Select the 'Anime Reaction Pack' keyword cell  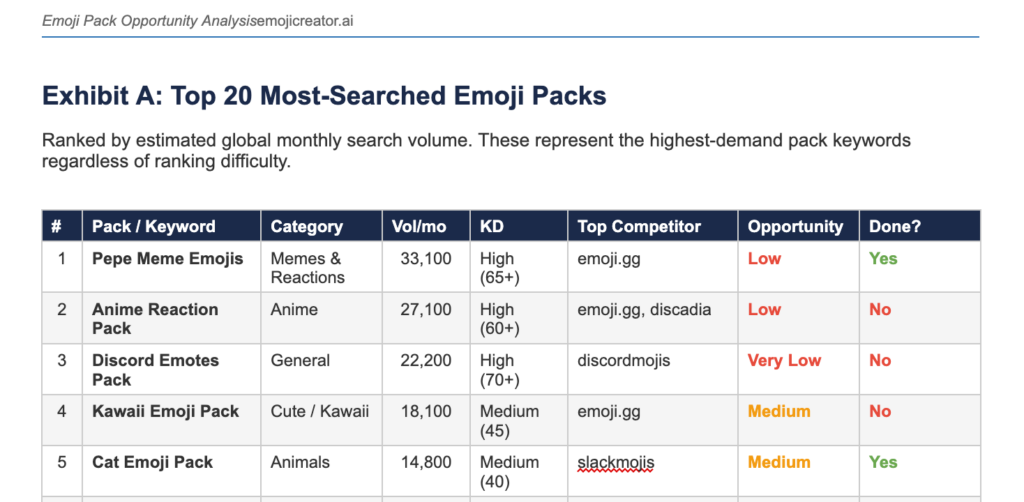[155, 318]
